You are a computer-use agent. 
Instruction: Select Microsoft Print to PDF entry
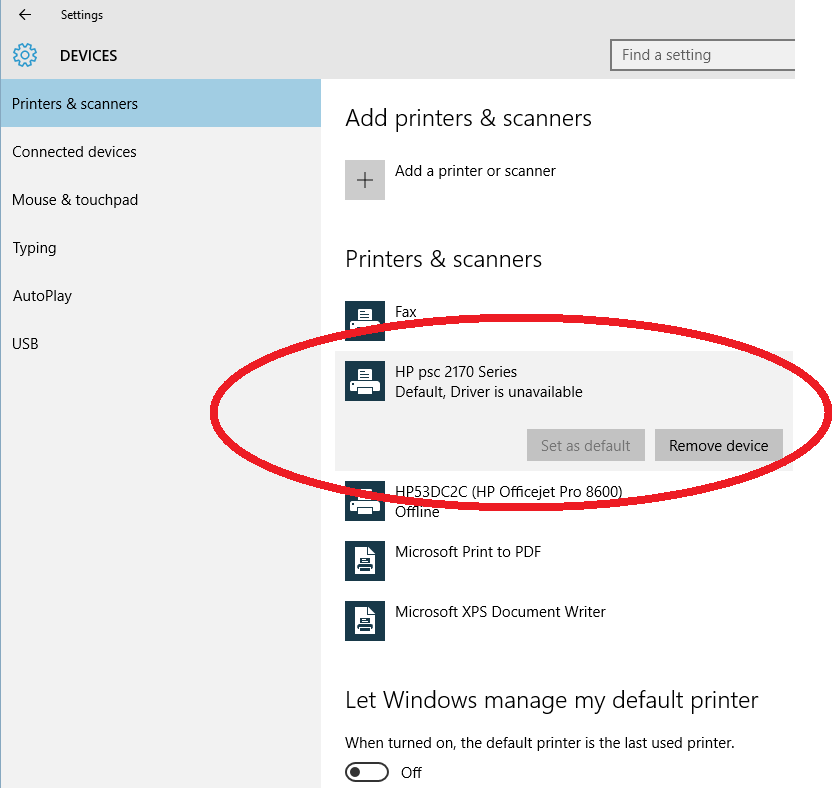pos(468,552)
